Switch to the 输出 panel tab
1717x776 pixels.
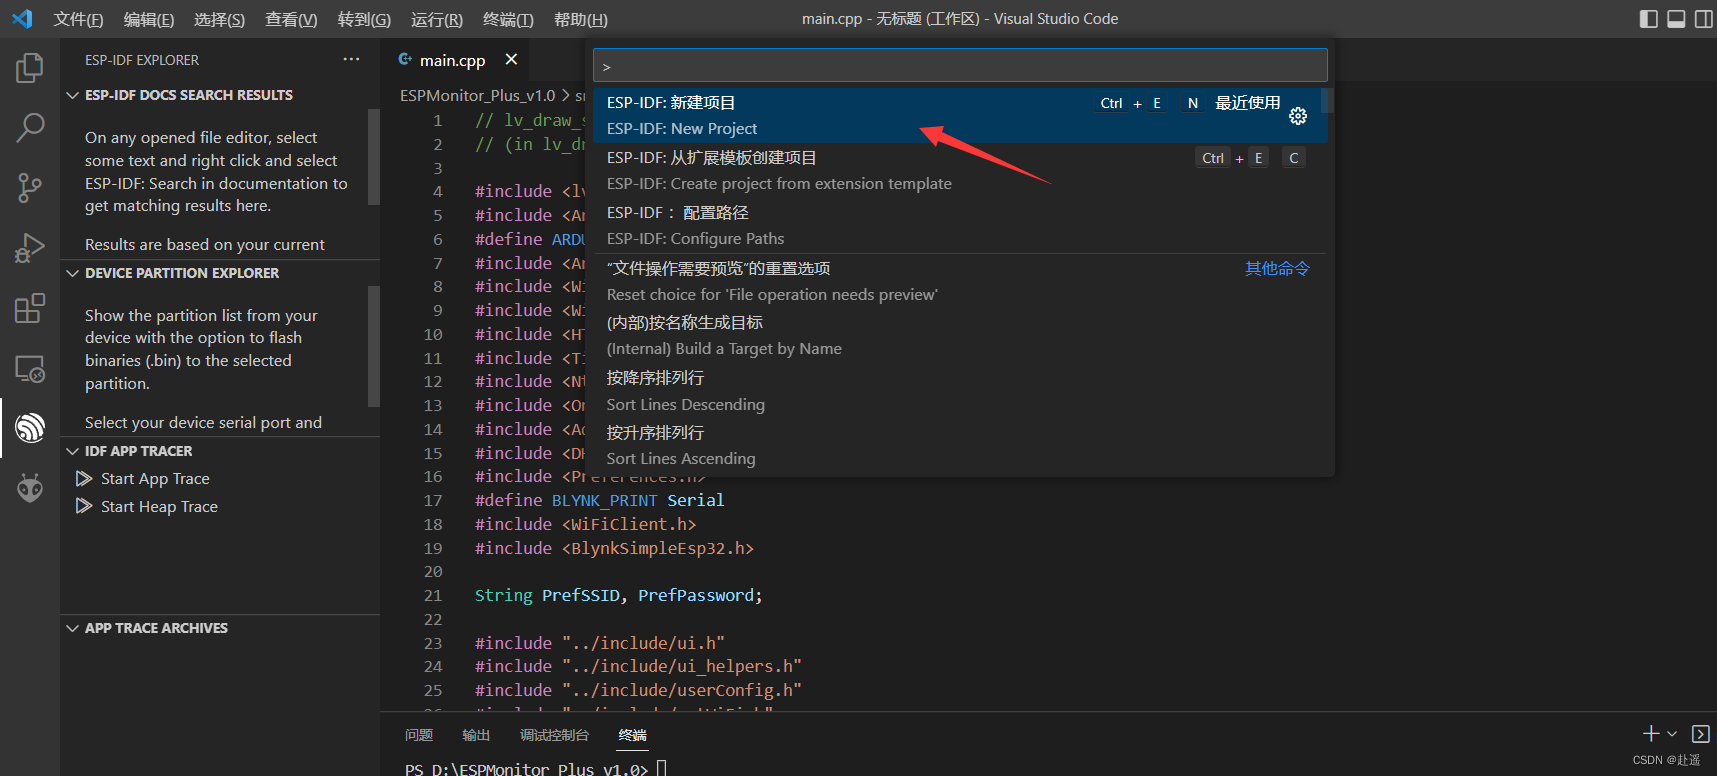tap(476, 735)
